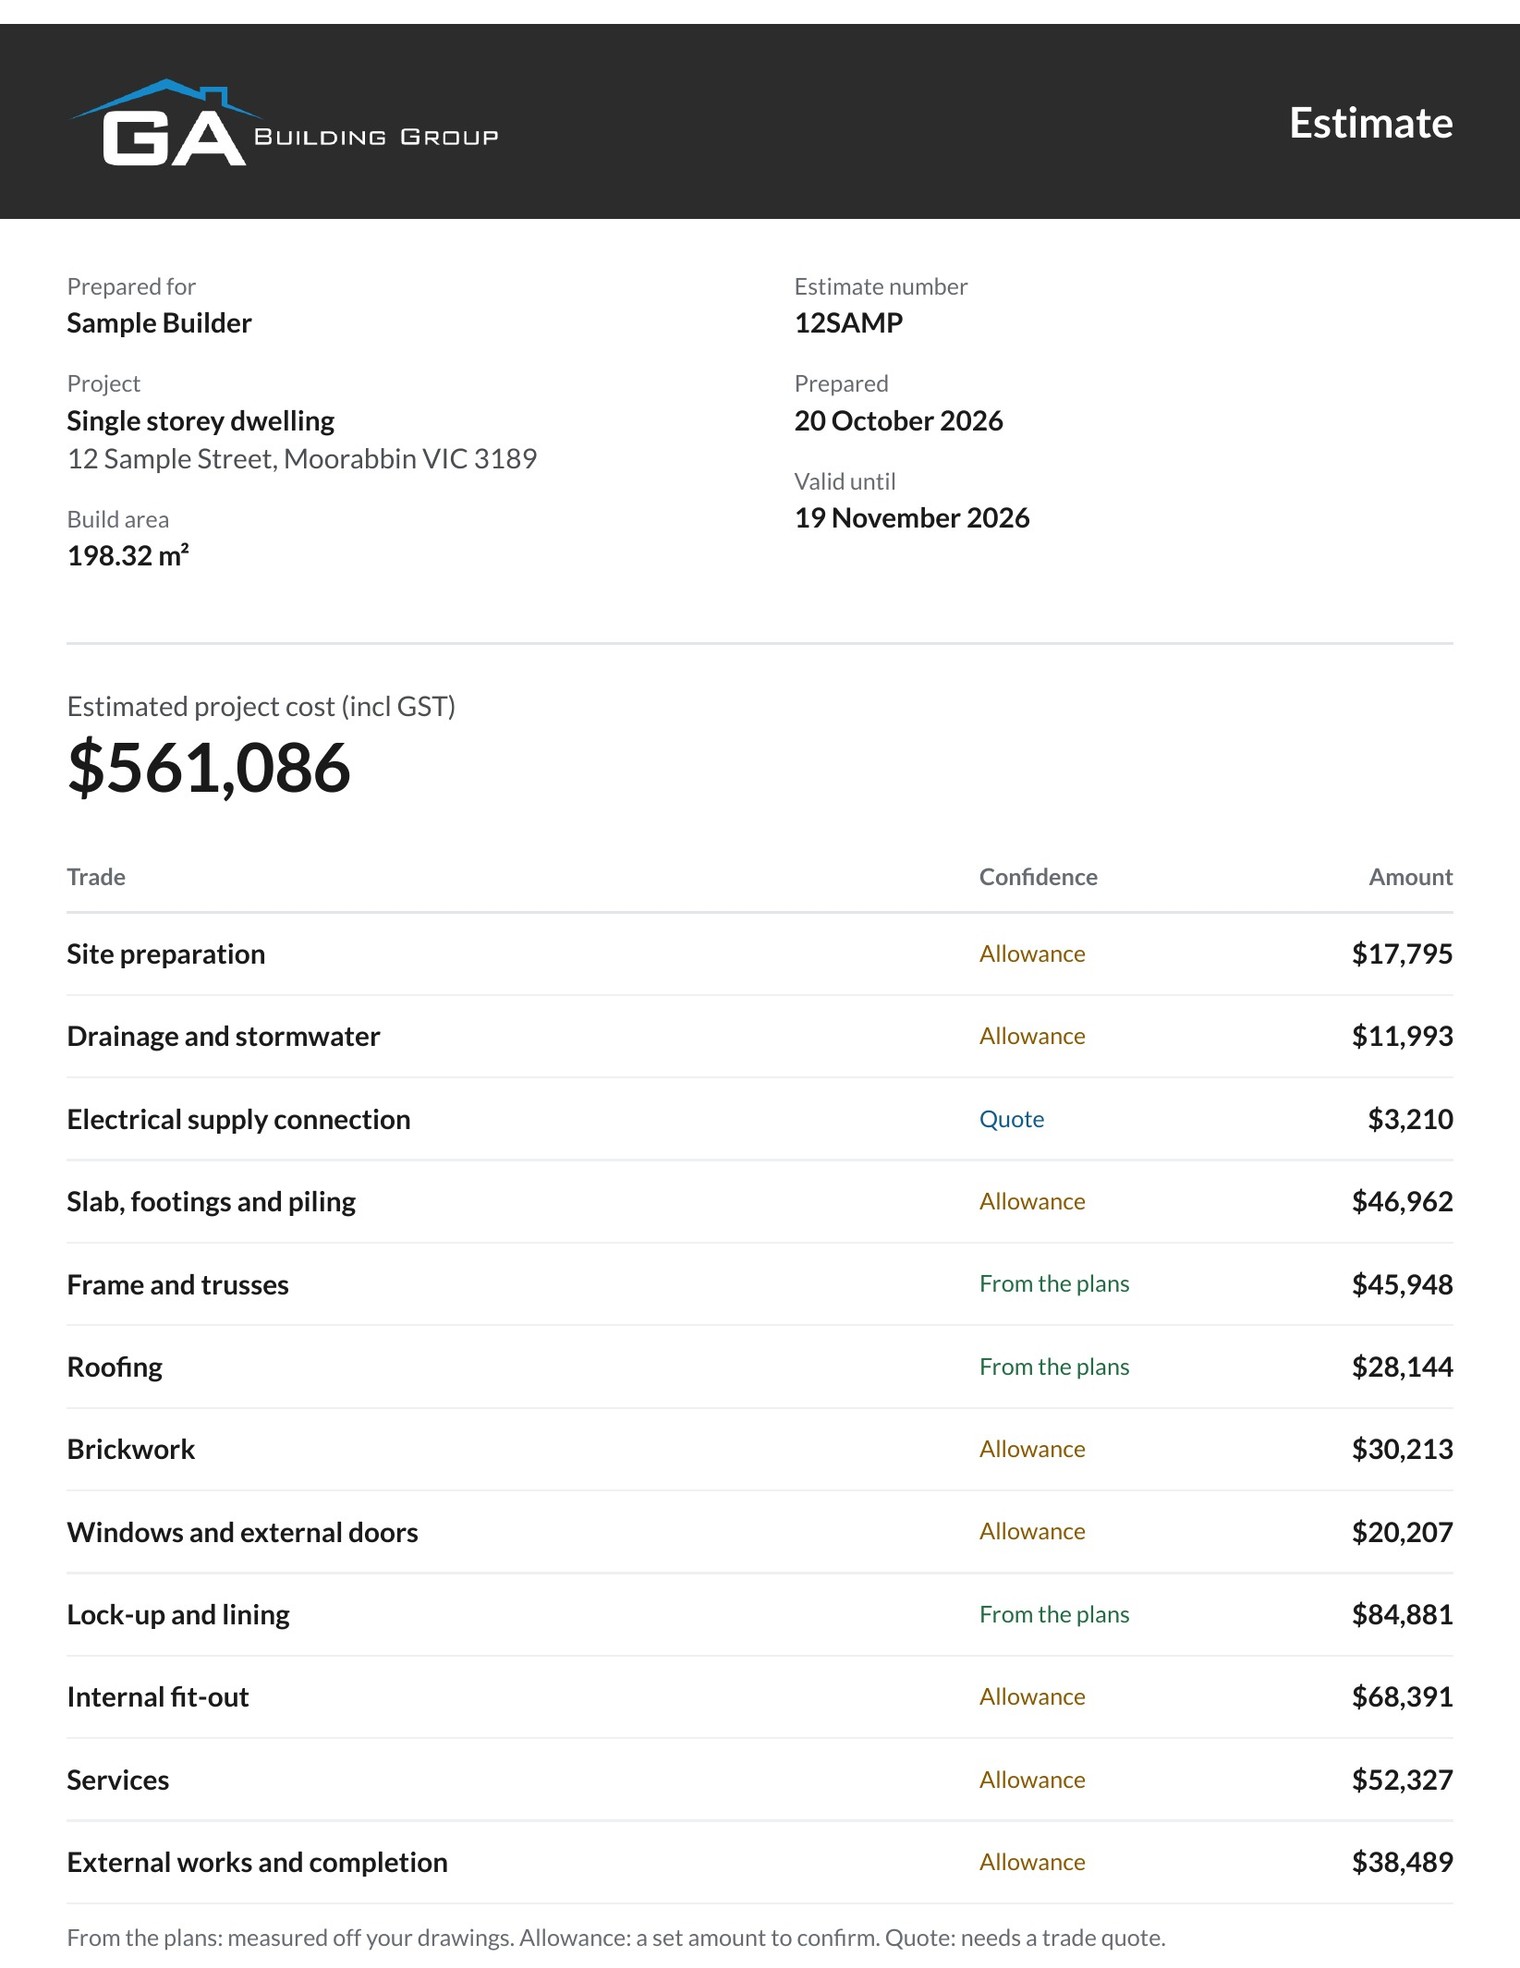The image size is (1520, 1968).
Task: Click the $17,795 amount
Action: [x=1402, y=954]
